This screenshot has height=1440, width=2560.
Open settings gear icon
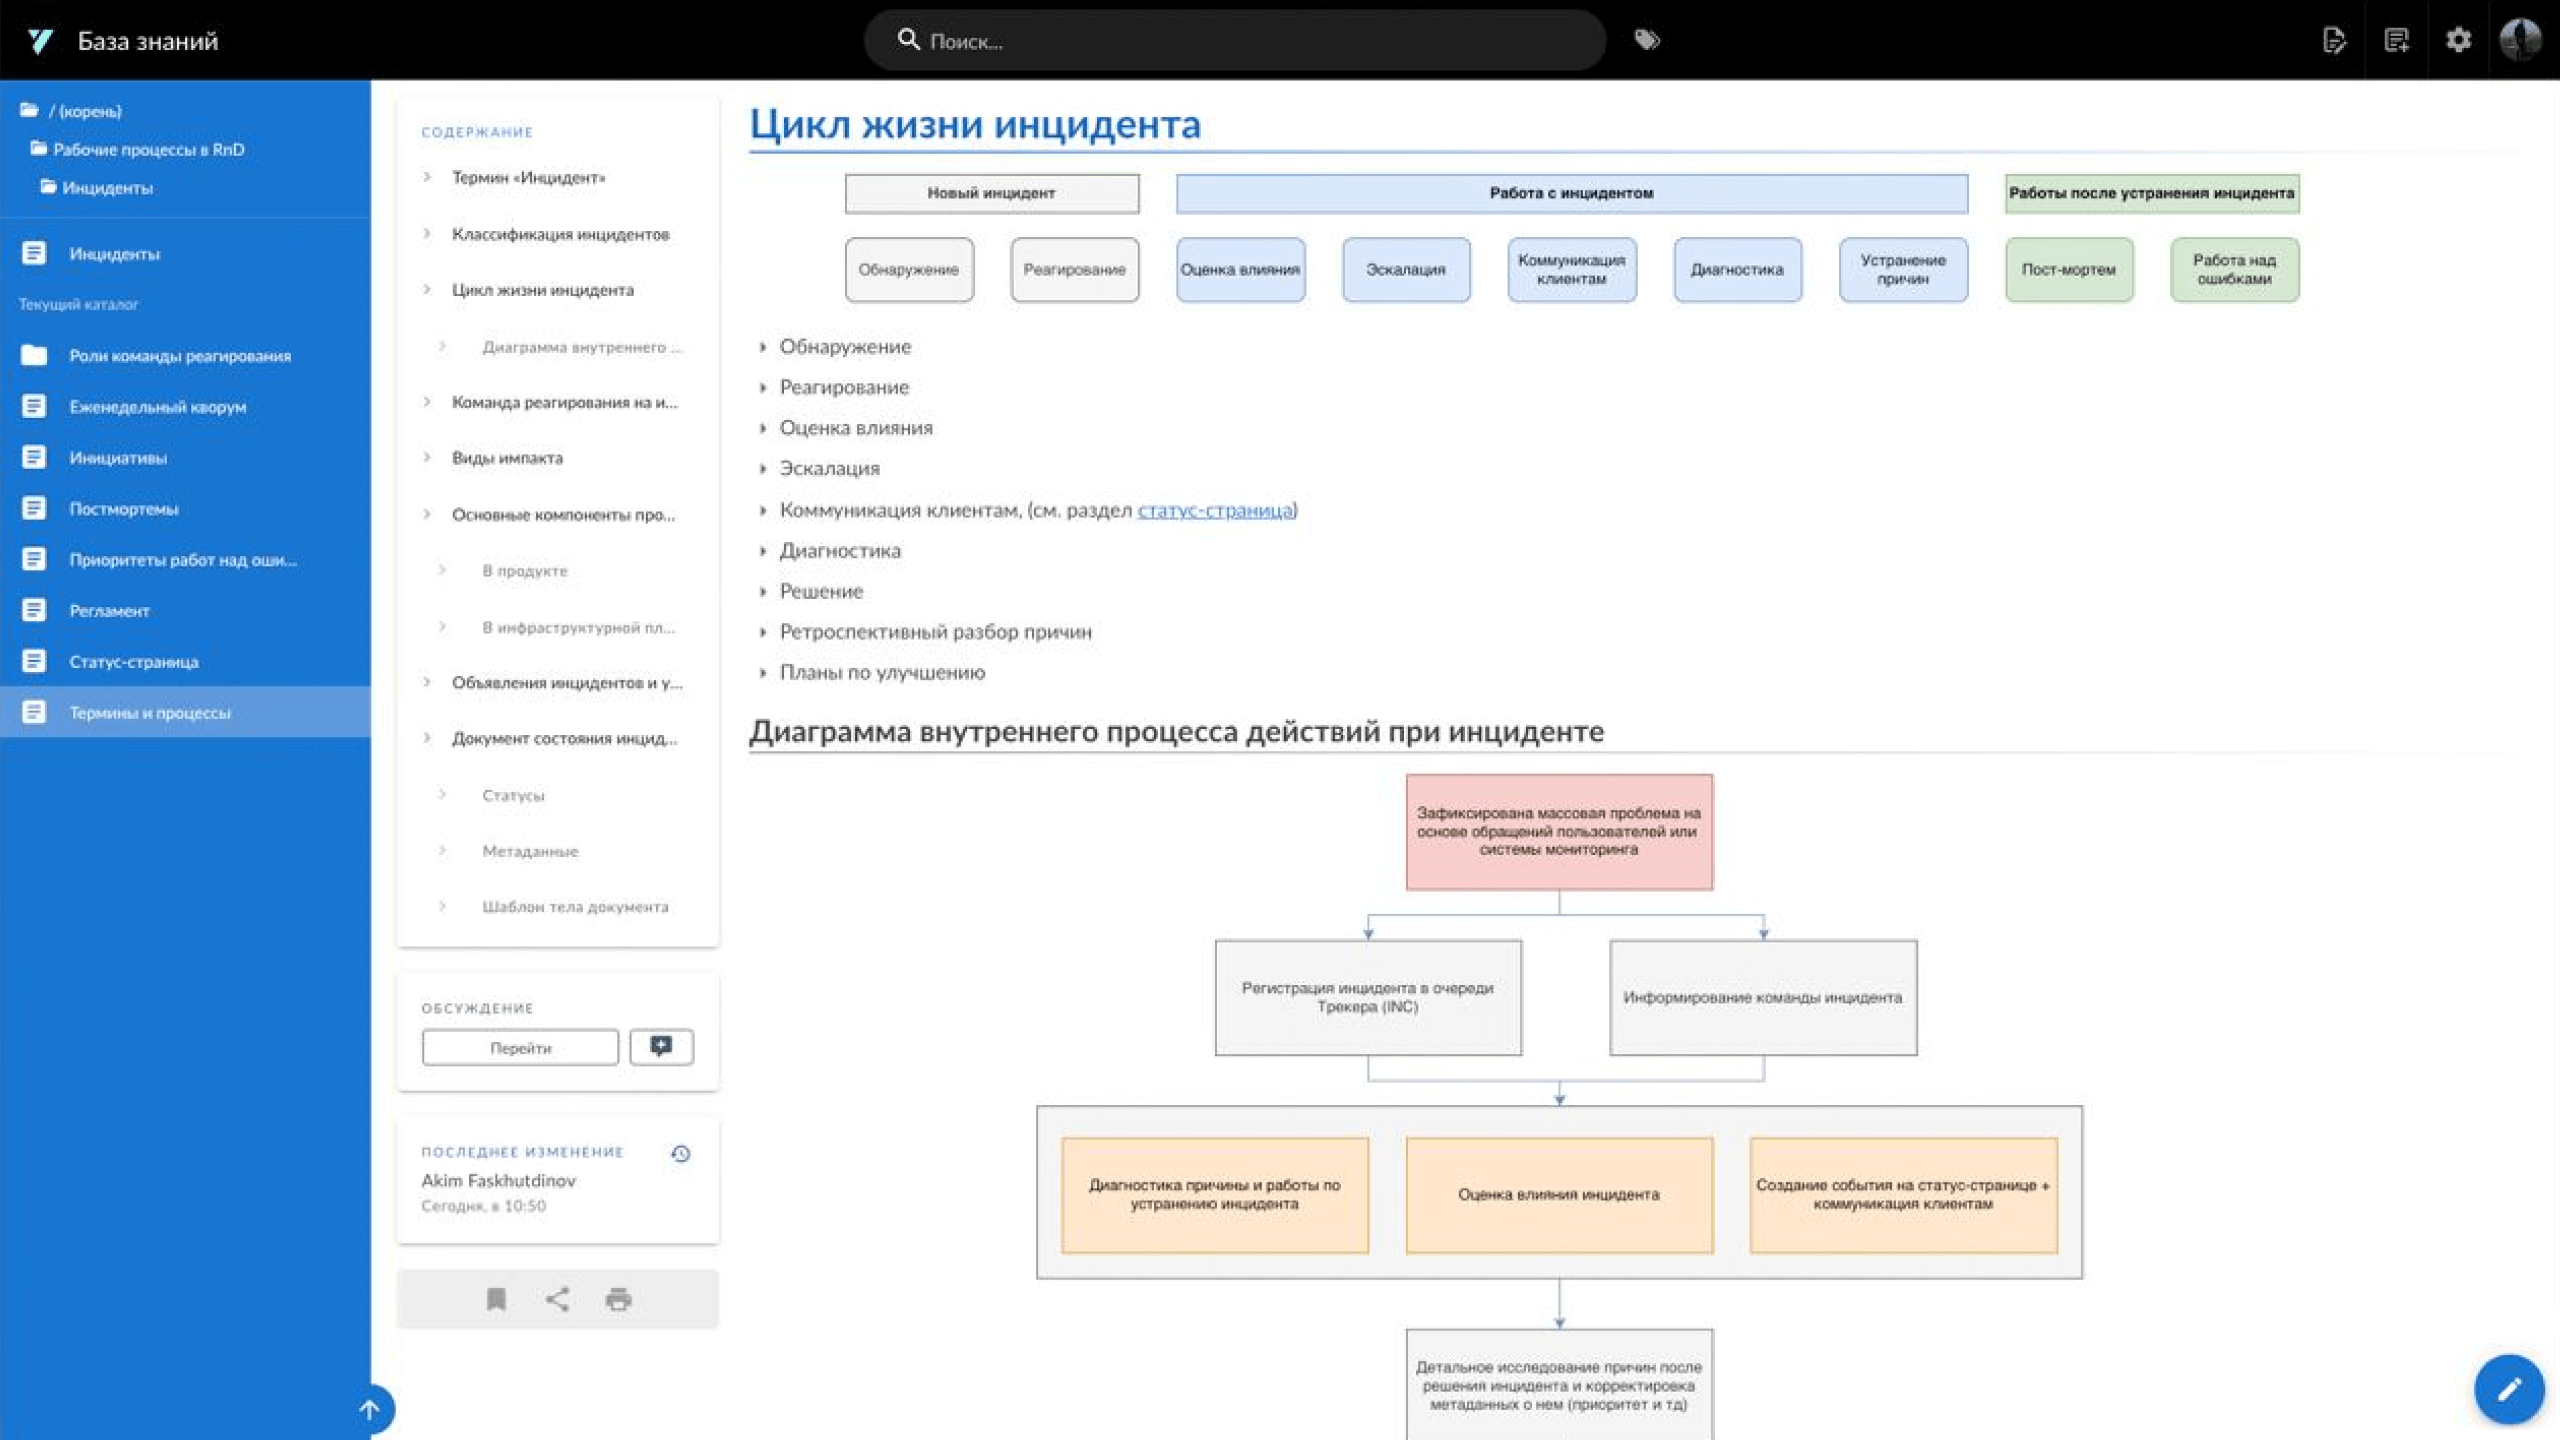click(2458, 40)
